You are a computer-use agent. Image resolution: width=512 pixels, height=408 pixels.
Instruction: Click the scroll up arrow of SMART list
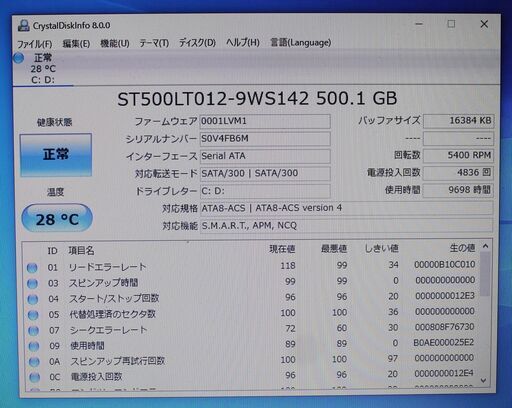[x=485, y=247]
